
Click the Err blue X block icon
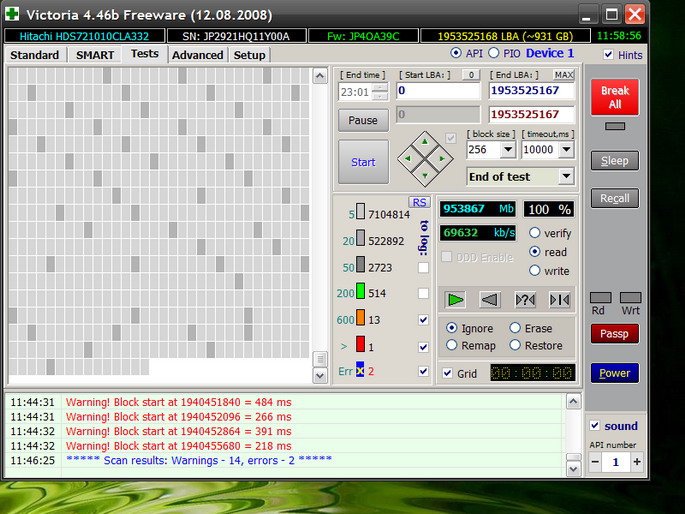pyautogui.click(x=360, y=371)
